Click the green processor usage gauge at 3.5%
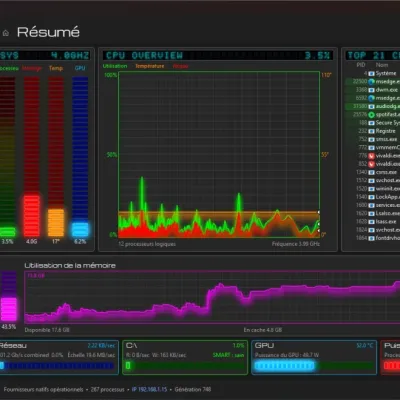400x400 pixels. 7,157
